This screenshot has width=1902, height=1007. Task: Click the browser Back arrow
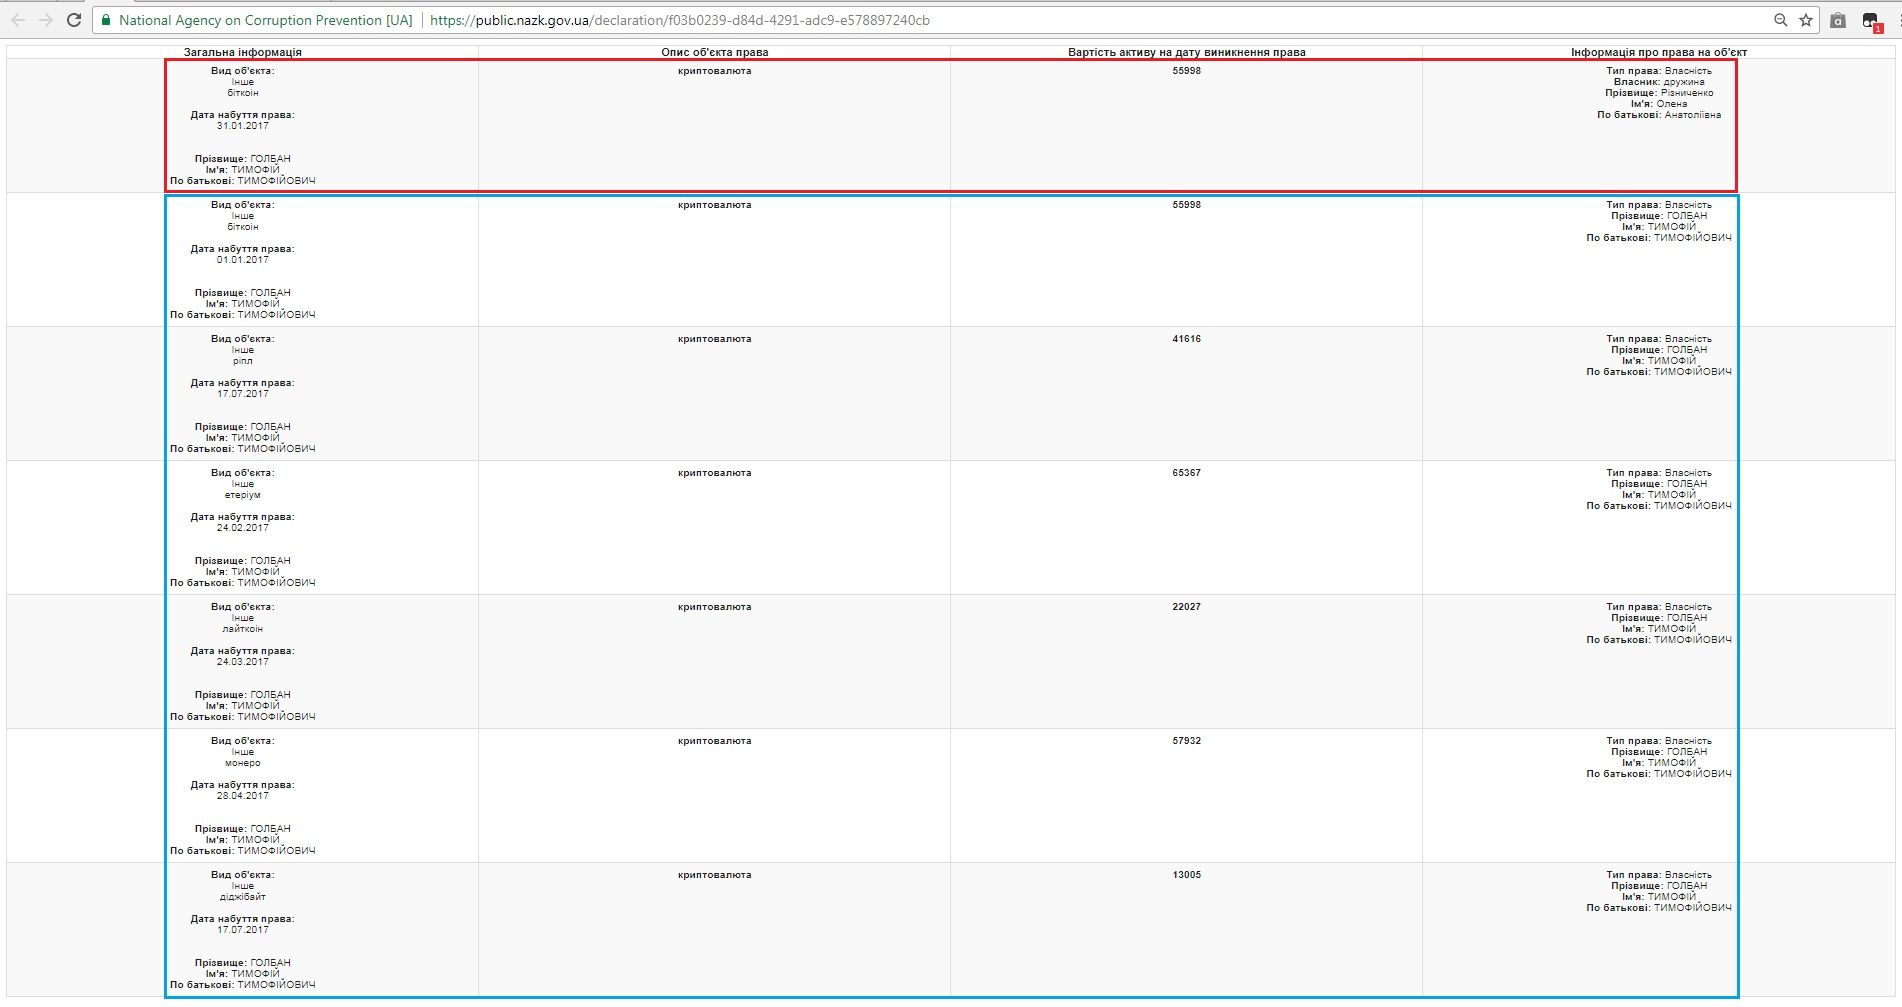[x=18, y=20]
